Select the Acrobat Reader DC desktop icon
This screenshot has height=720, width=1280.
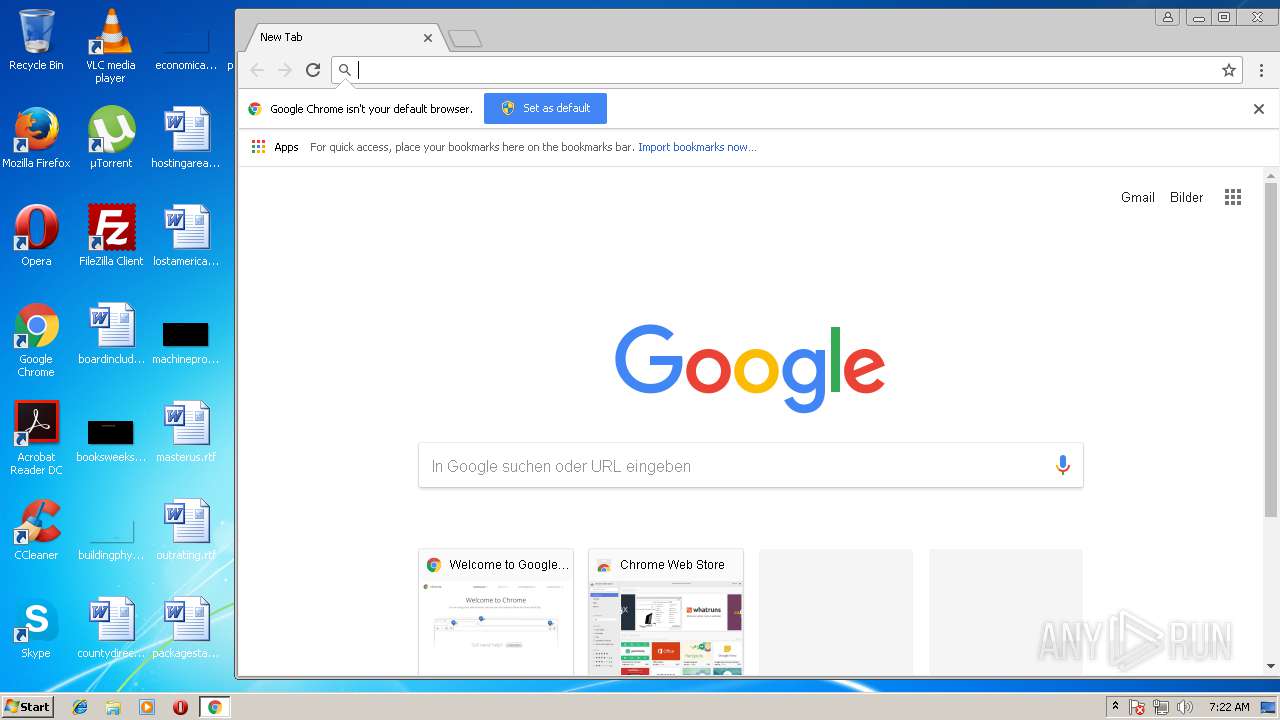click(36, 438)
